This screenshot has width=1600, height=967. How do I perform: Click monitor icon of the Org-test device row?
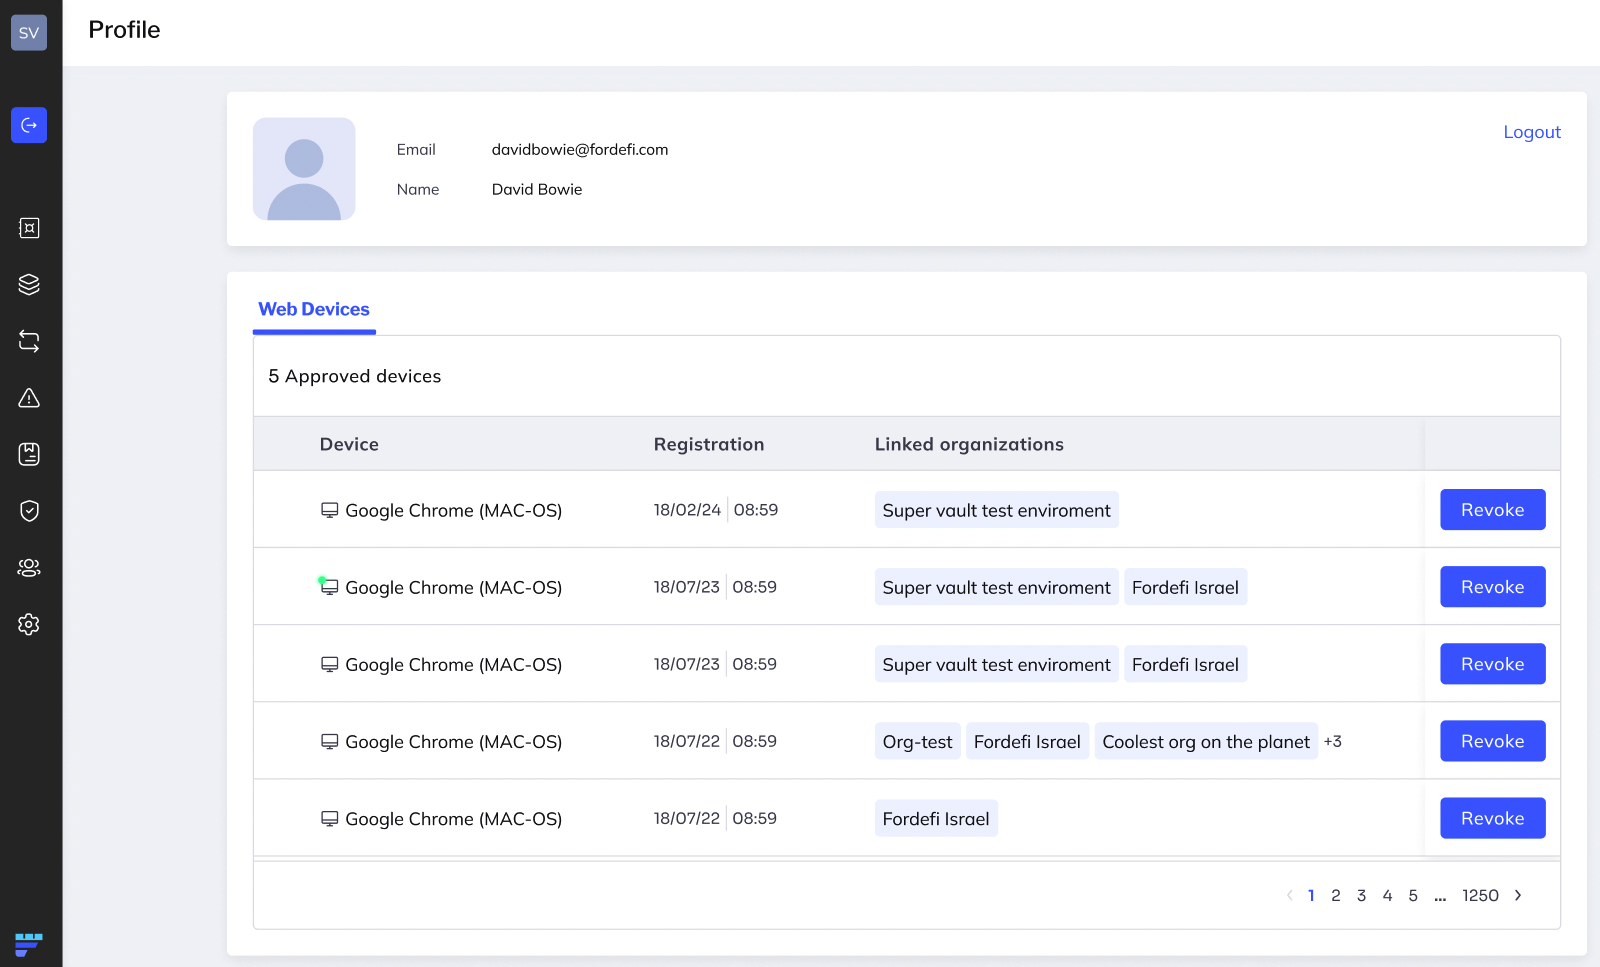pos(329,741)
